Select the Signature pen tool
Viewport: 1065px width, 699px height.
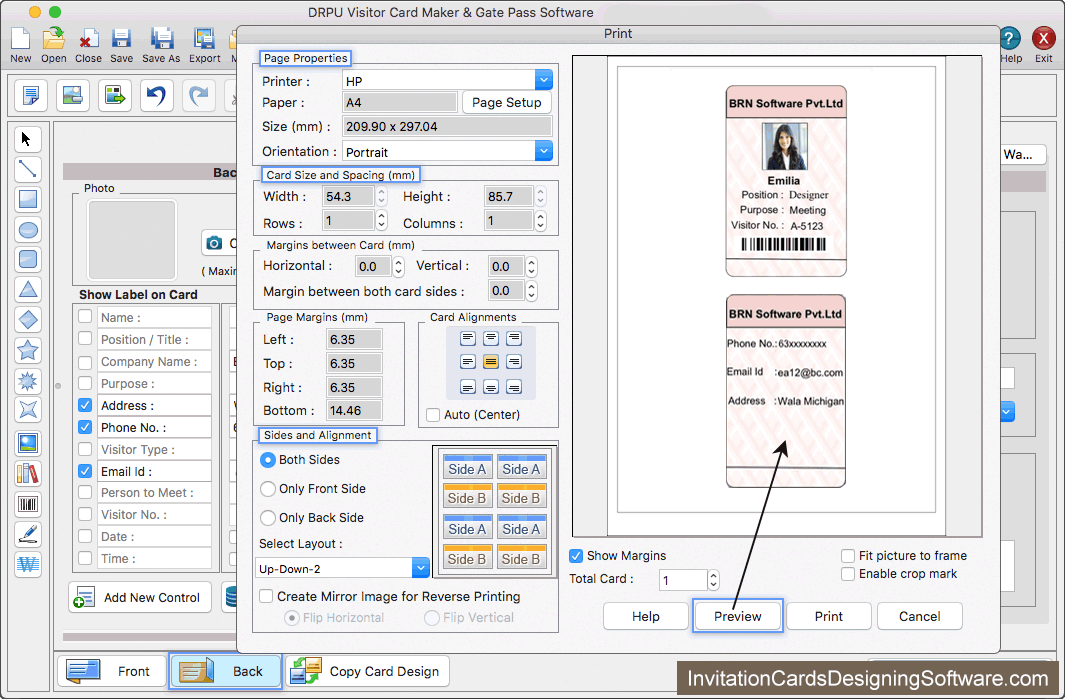pyautogui.click(x=27, y=534)
